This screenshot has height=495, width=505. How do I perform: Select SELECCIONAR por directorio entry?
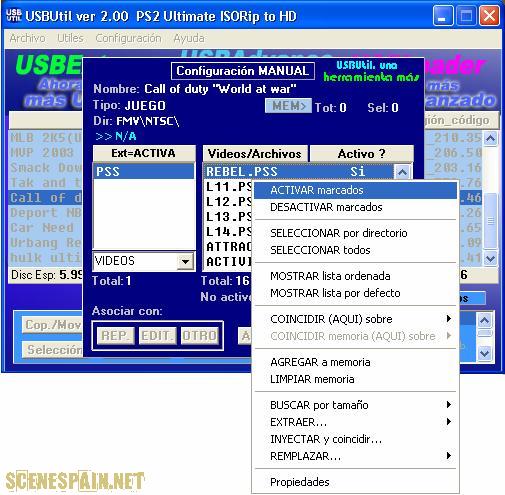pyautogui.click(x=355, y=233)
